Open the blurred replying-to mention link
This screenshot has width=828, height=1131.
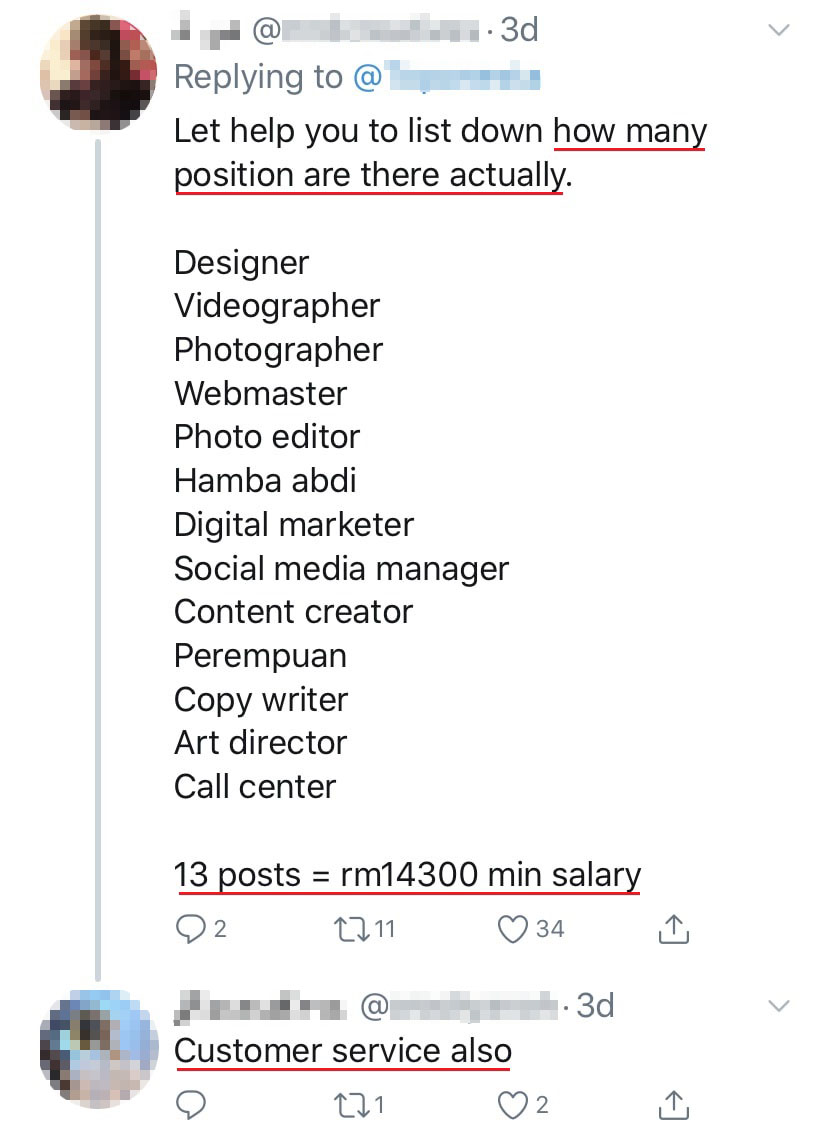[x=462, y=77]
